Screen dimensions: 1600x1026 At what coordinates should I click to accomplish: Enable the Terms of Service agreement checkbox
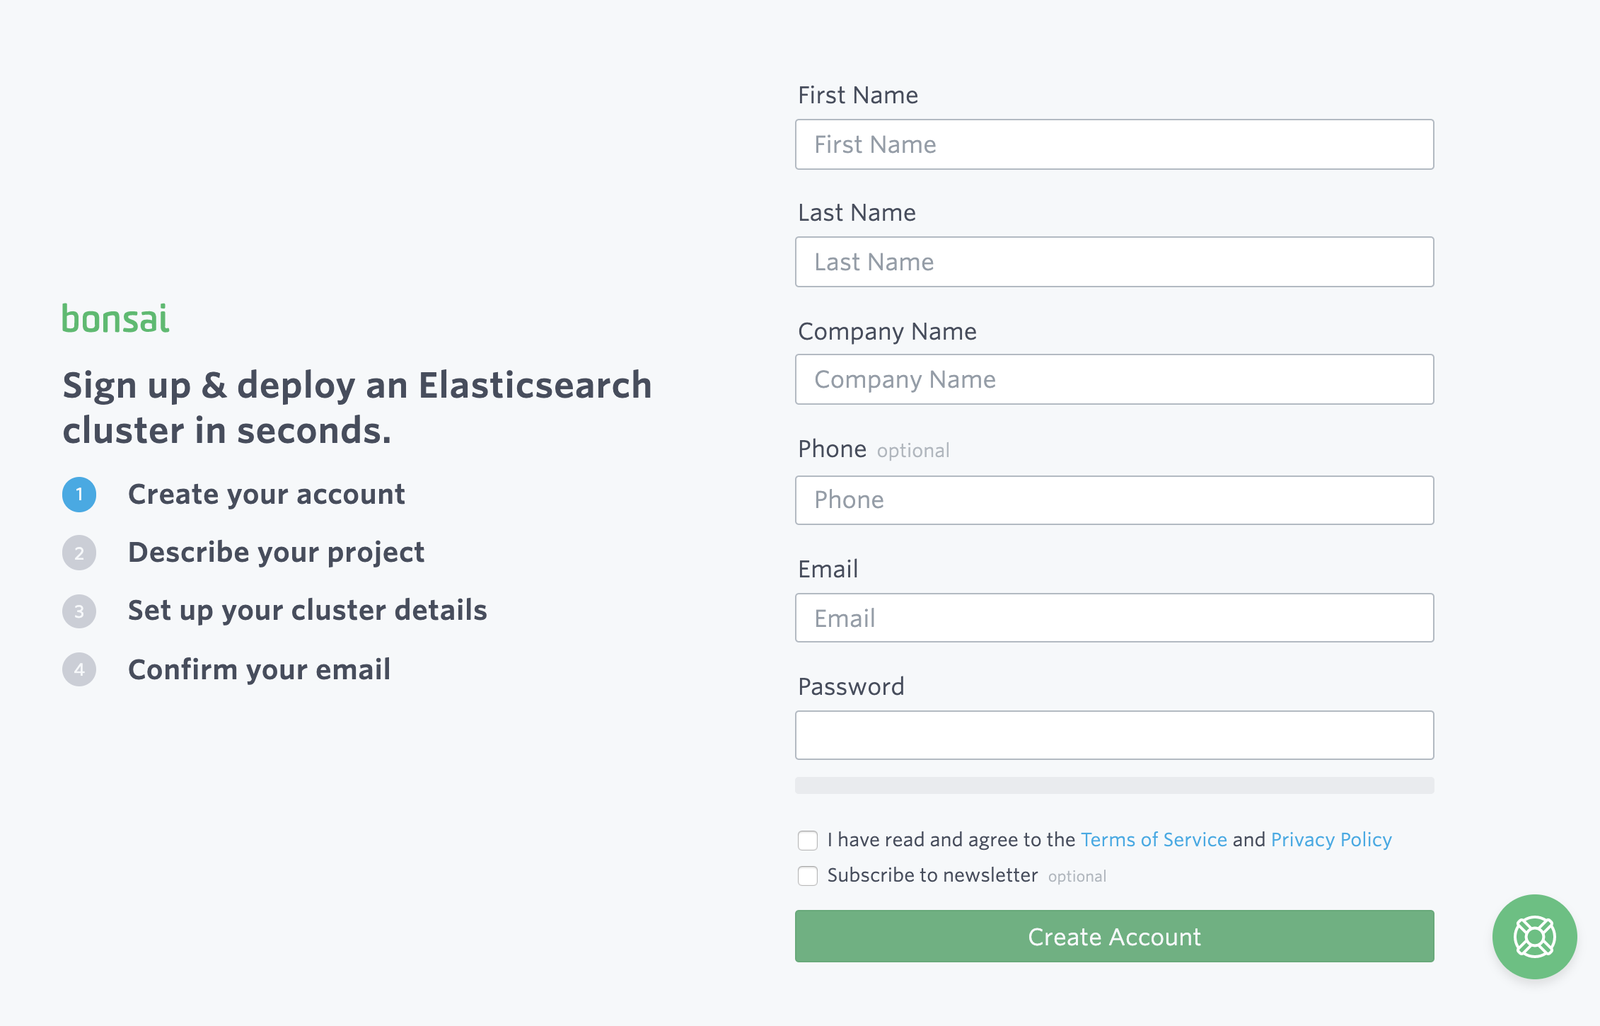(807, 840)
